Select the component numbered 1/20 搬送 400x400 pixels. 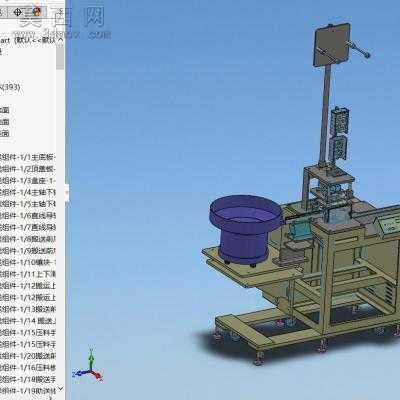tap(28, 356)
